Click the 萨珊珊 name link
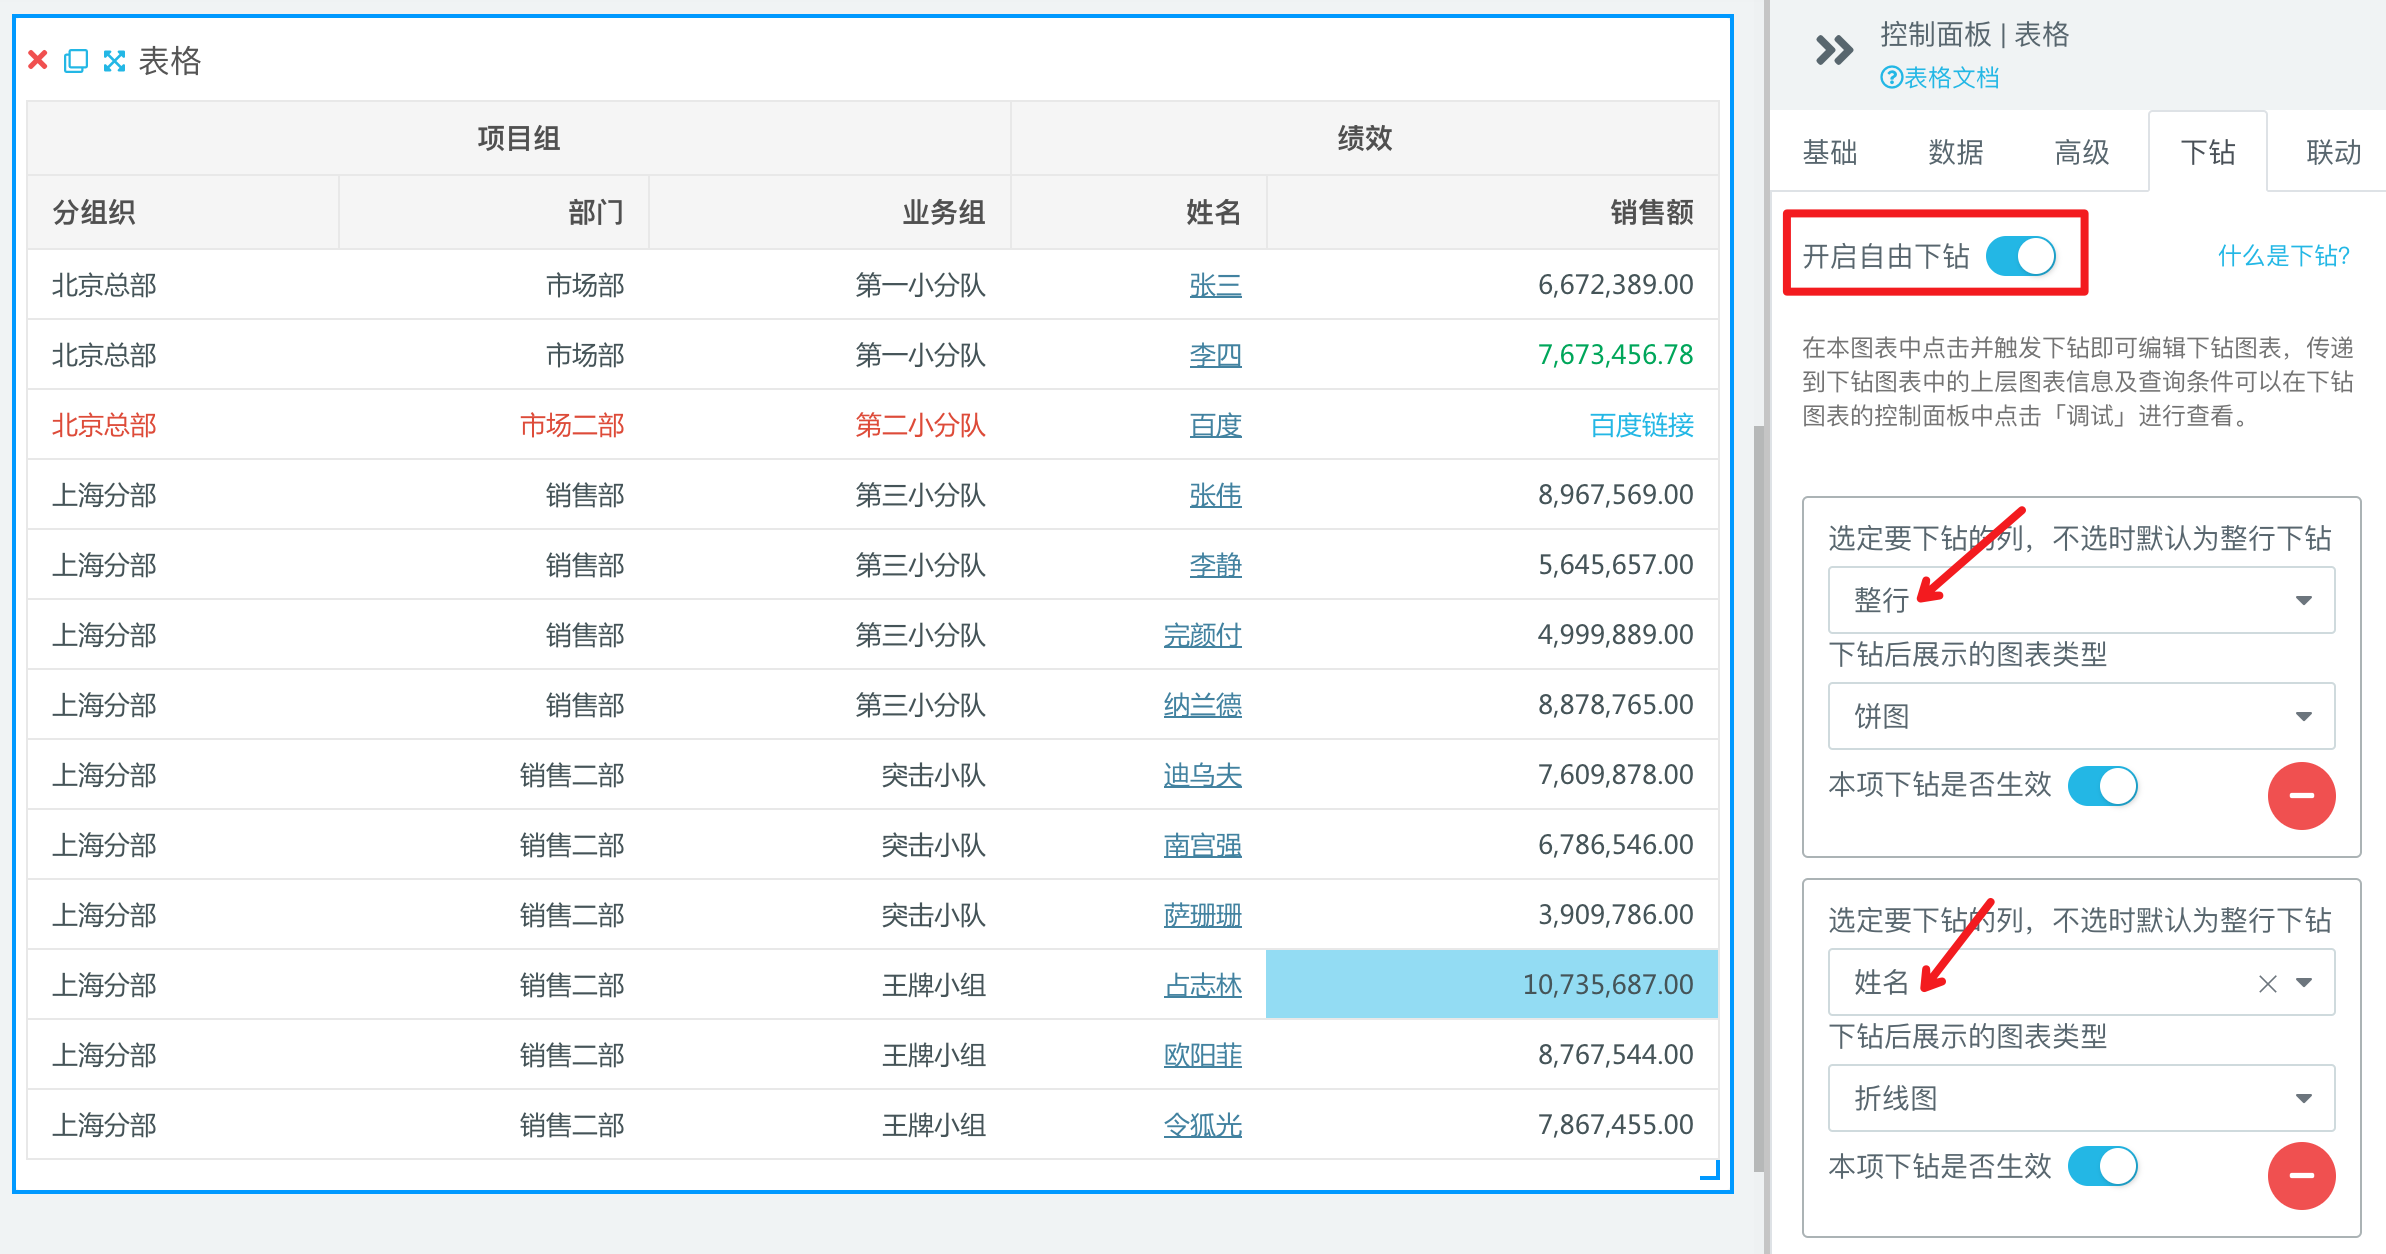 [x=1202, y=915]
